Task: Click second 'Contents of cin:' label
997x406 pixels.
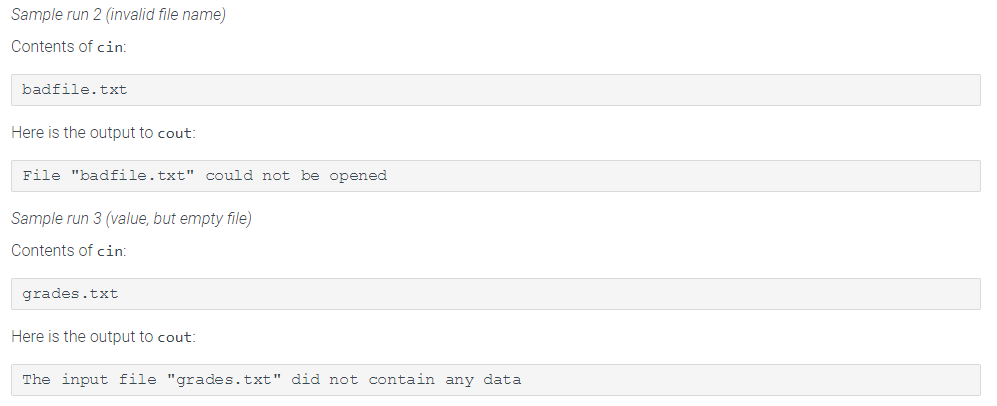Action: (x=69, y=250)
